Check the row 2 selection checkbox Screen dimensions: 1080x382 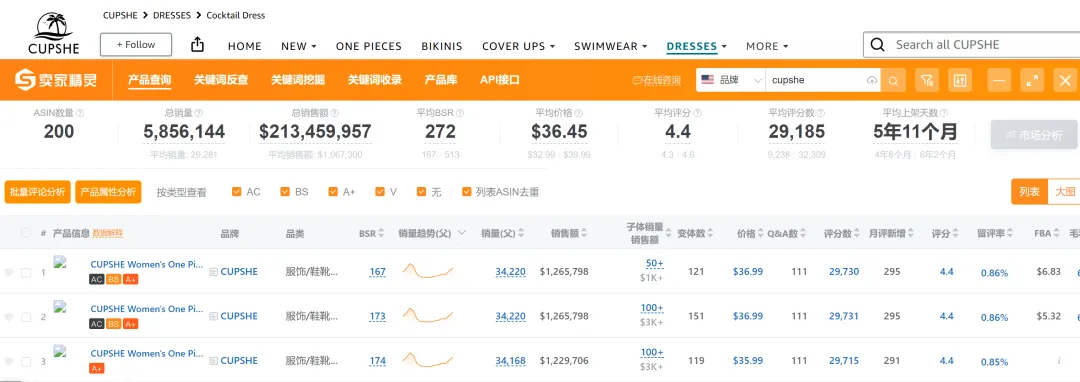26,317
